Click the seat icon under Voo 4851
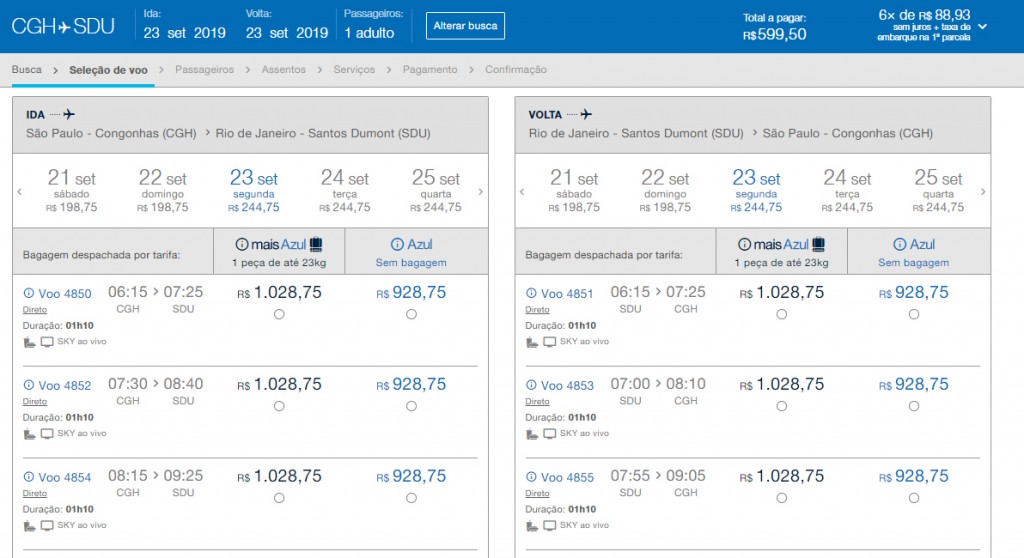Screen dimensions: 1024x558 (x=532, y=342)
